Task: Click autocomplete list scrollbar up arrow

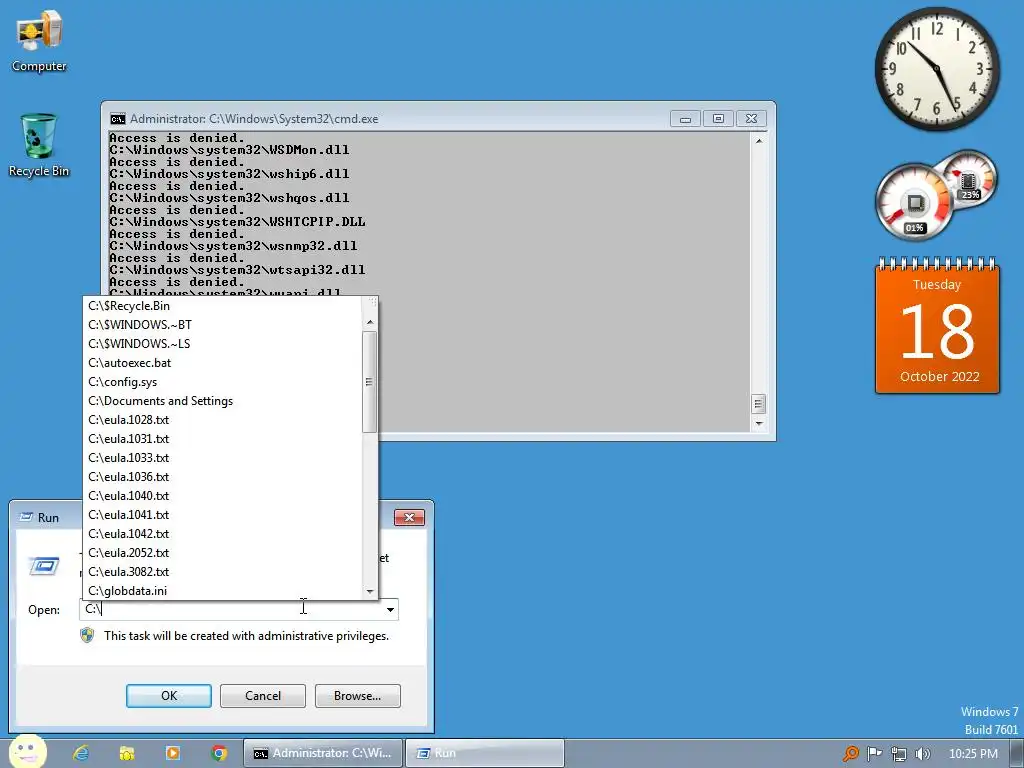Action: [x=370, y=322]
